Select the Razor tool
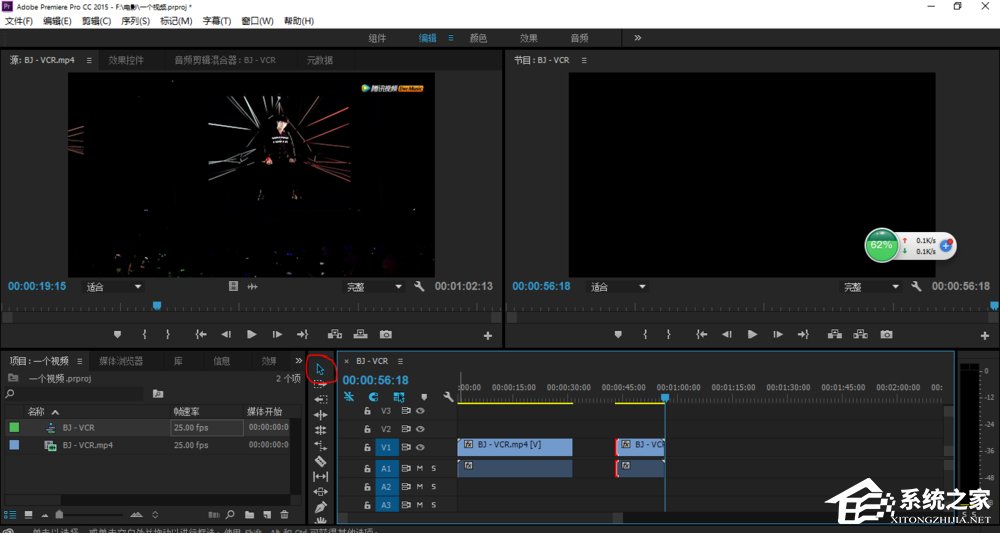Screen dimensions: 1000x533 [x=320, y=461]
